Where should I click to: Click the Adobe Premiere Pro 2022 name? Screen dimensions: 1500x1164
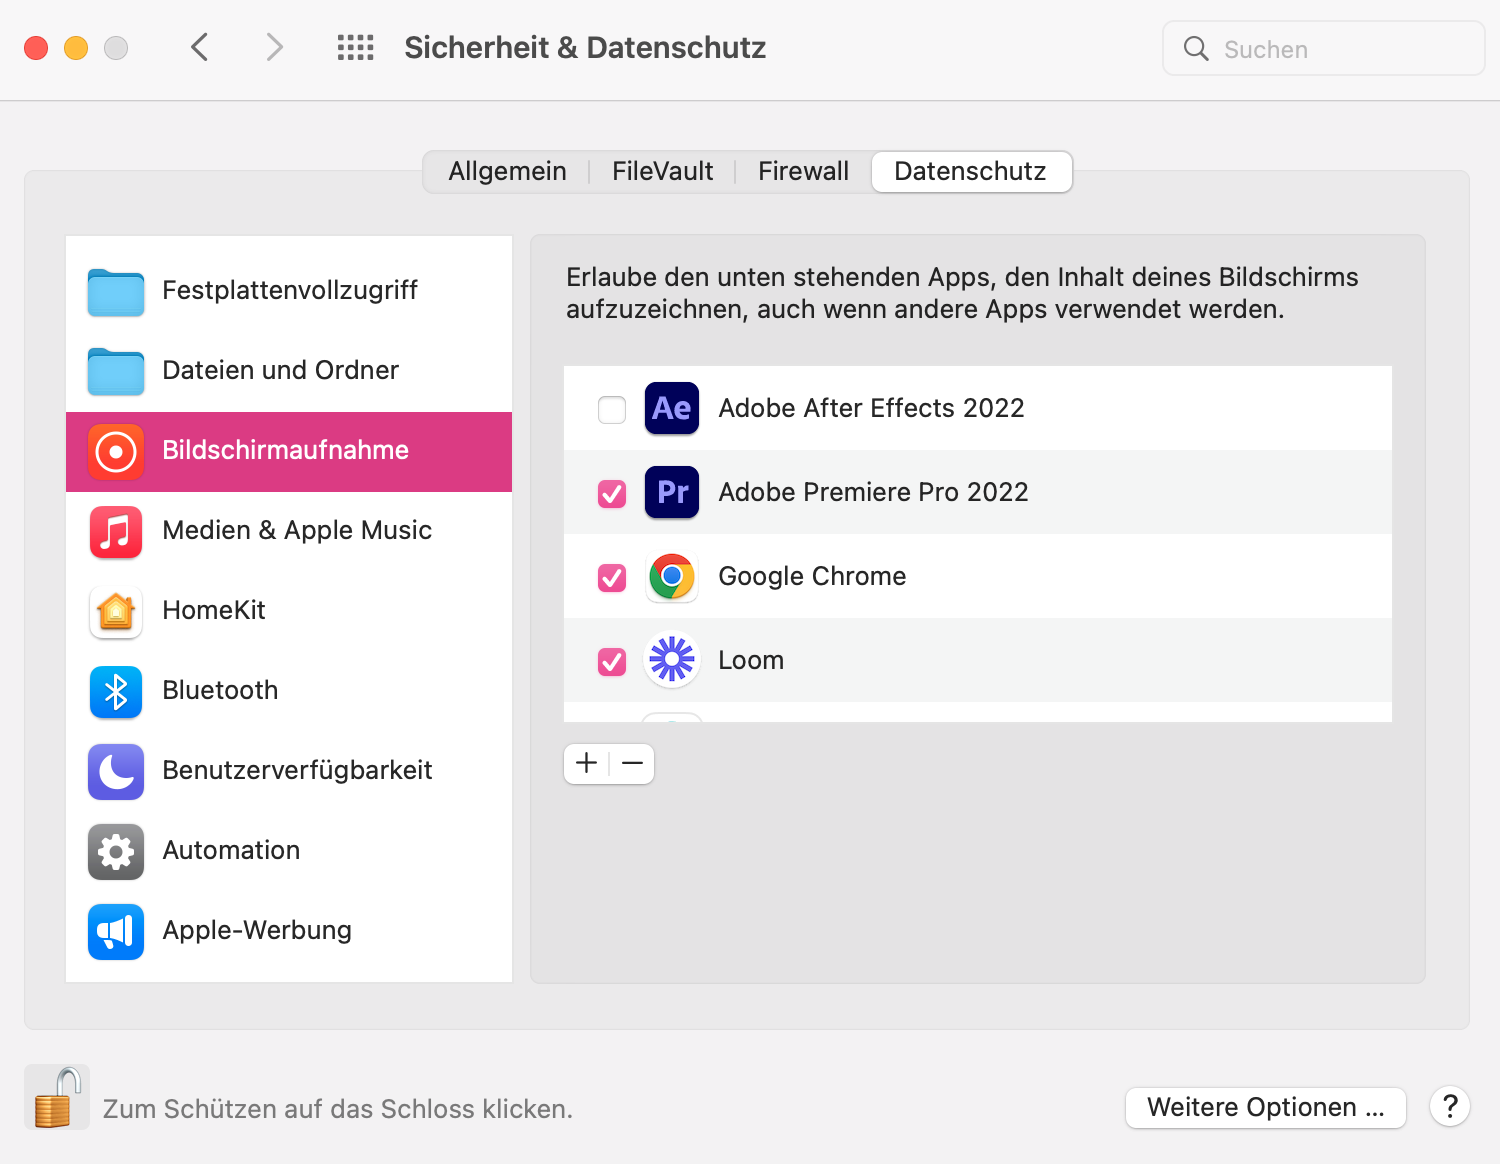(873, 492)
